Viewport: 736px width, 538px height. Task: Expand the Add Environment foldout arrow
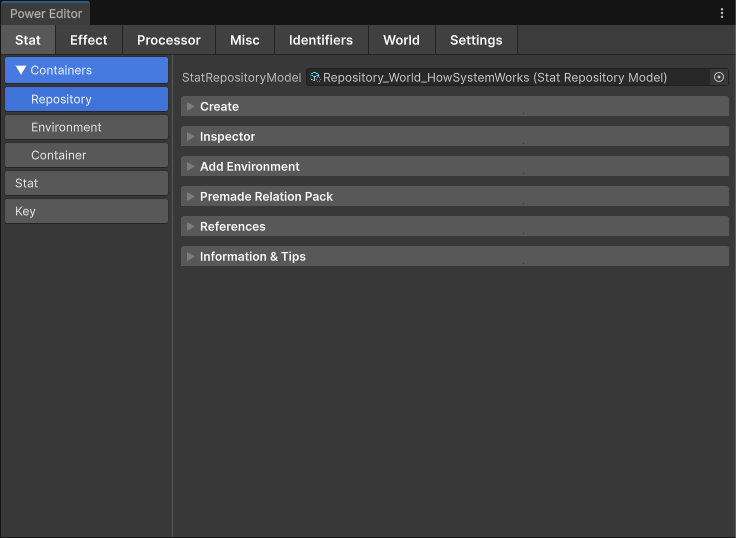tap(191, 167)
